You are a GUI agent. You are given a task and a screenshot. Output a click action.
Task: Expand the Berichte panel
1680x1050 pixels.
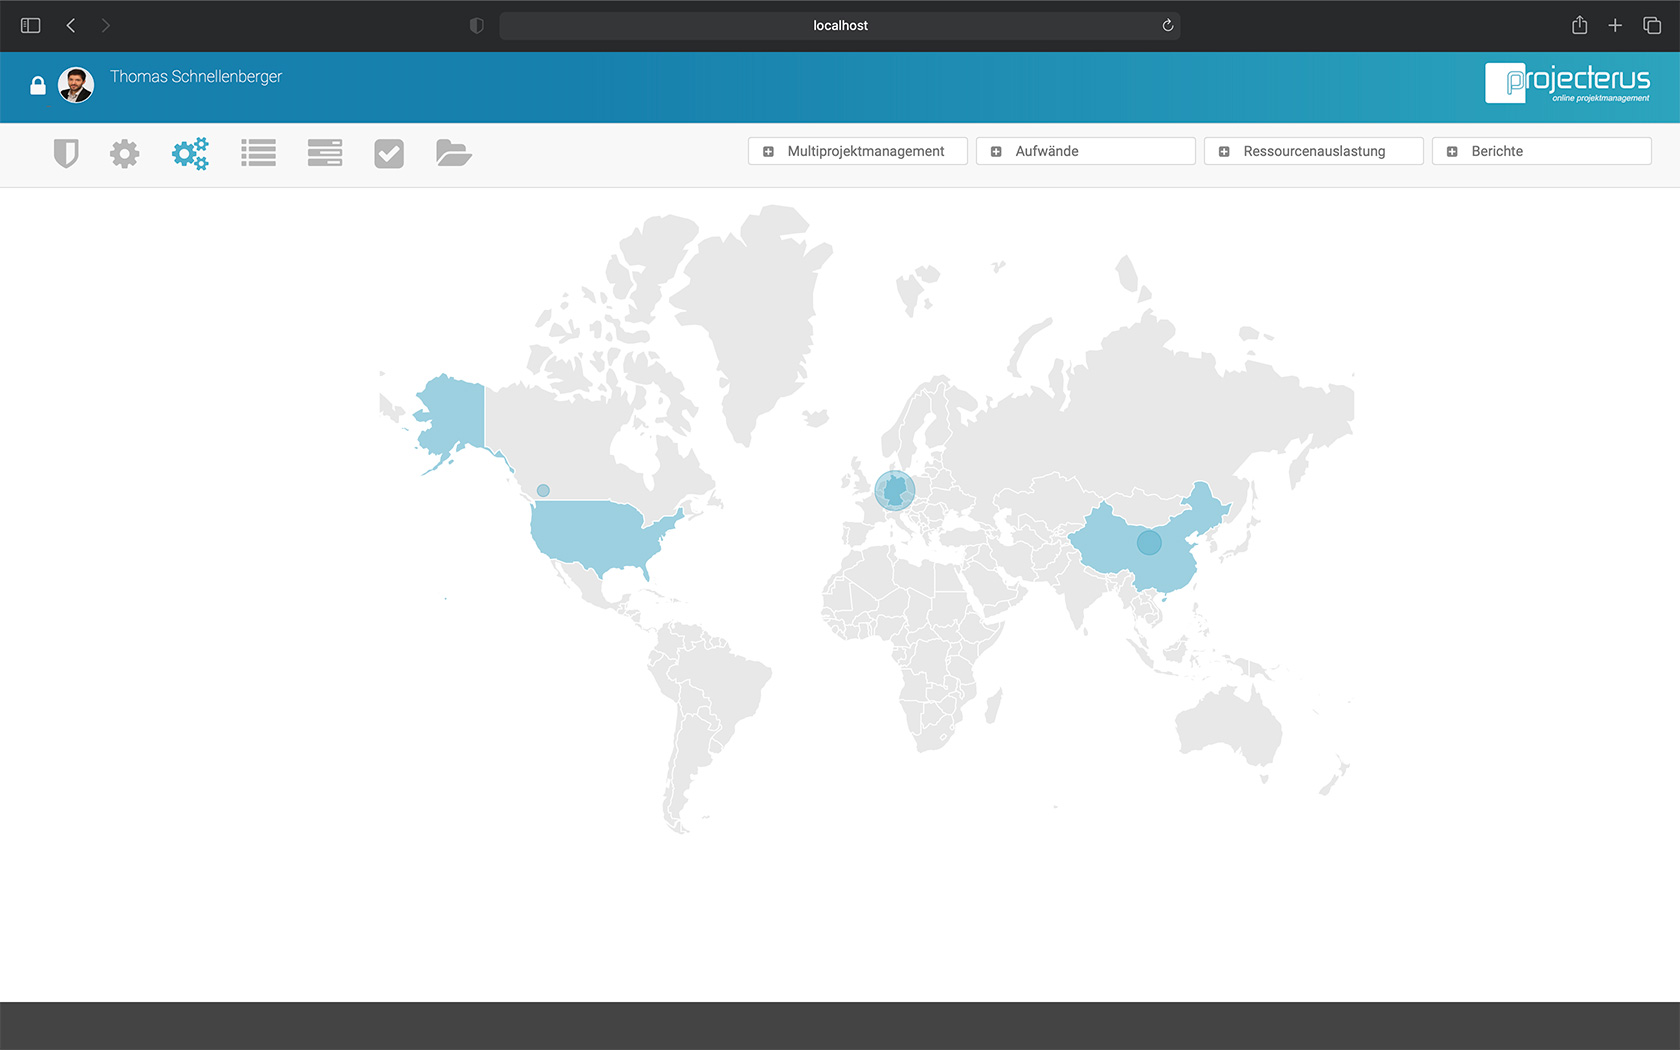click(1541, 151)
